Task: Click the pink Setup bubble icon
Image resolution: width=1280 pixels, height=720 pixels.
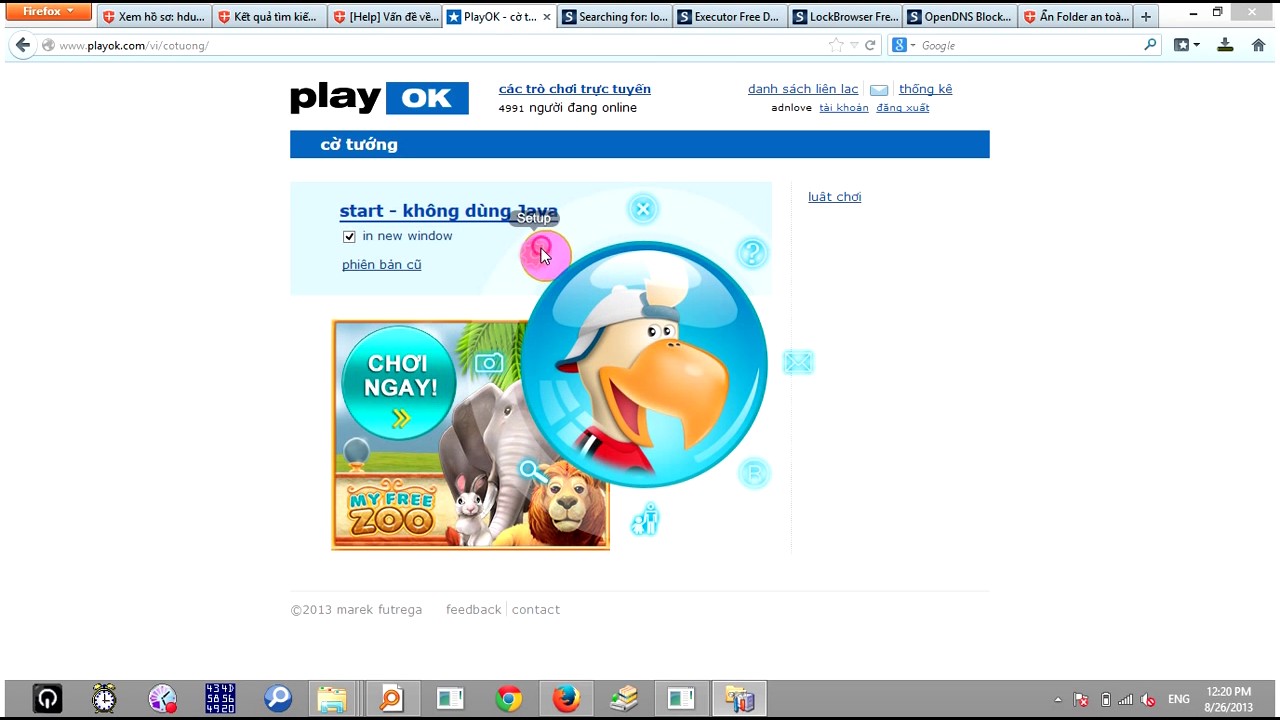Action: (545, 255)
